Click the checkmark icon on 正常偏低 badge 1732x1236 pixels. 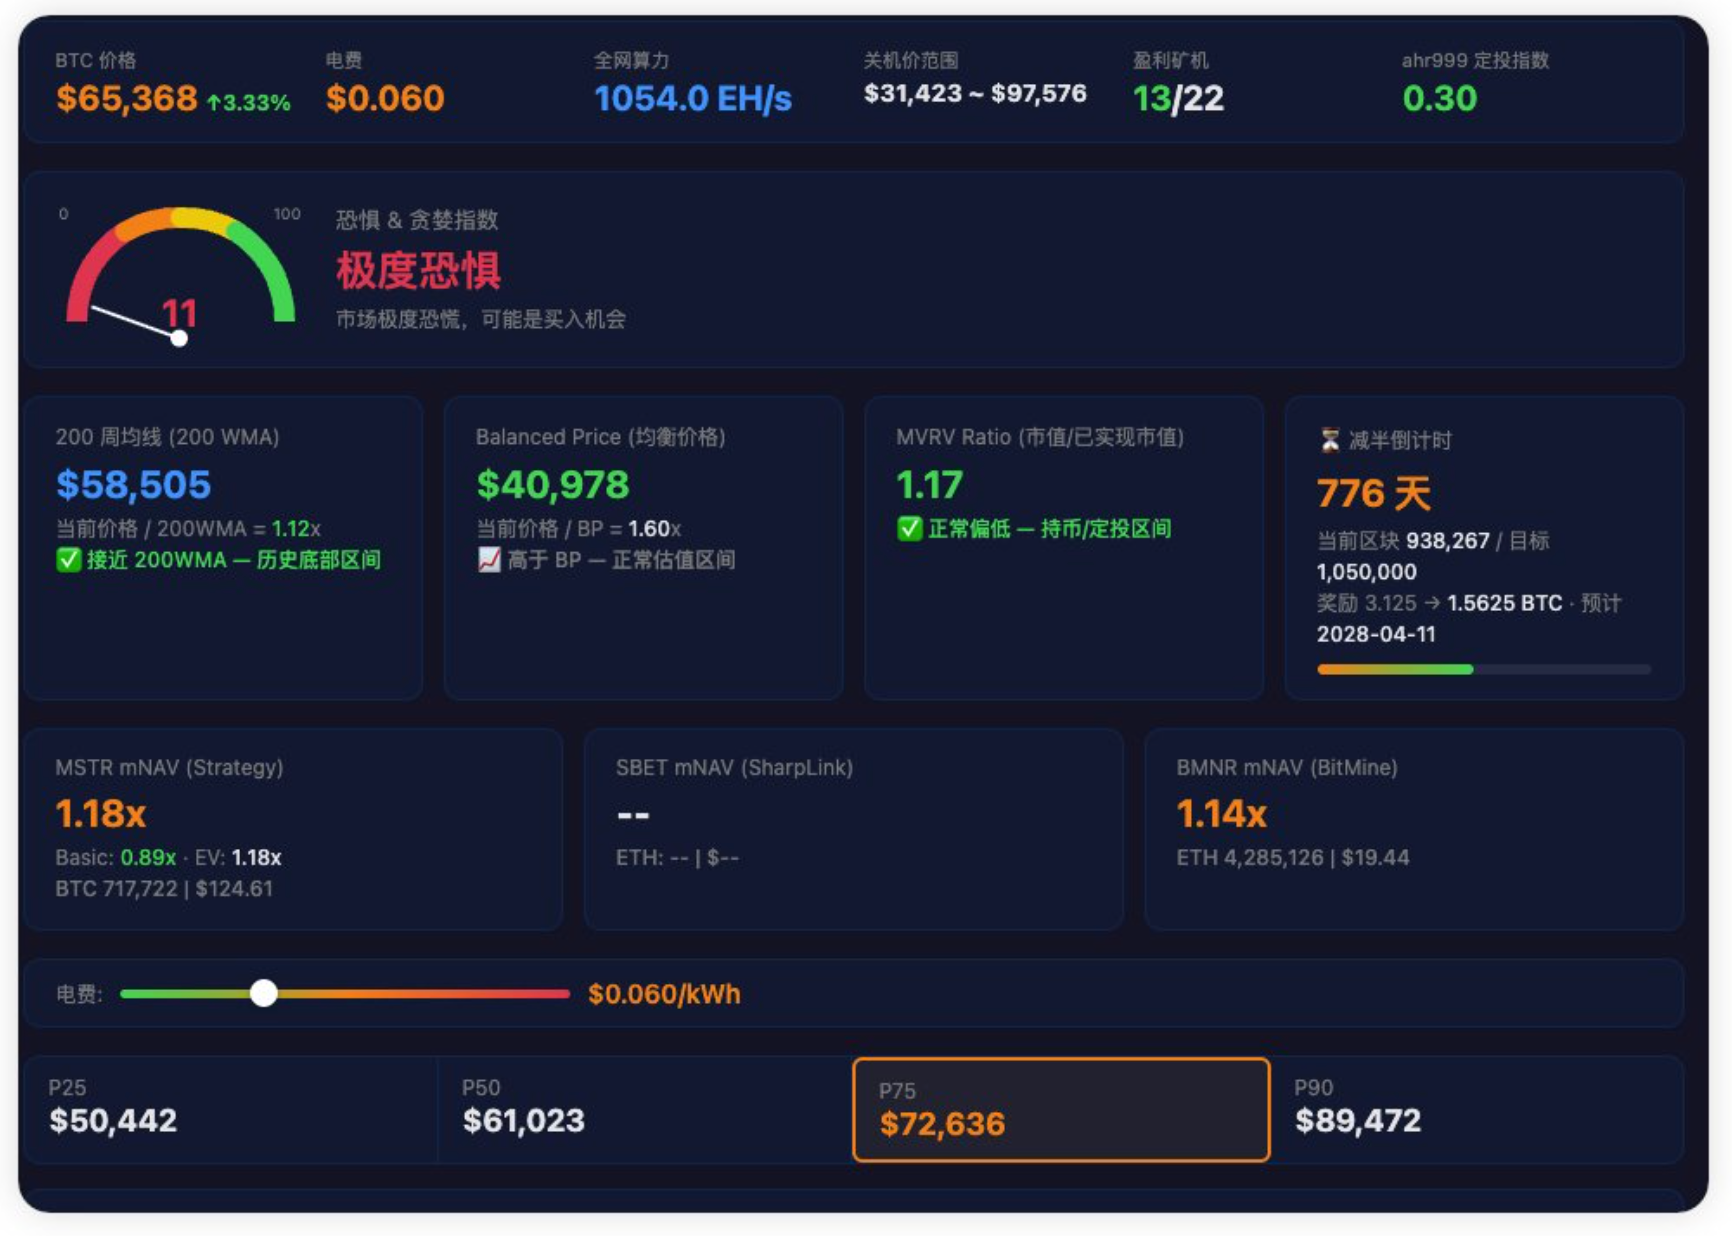coord(908,529)
